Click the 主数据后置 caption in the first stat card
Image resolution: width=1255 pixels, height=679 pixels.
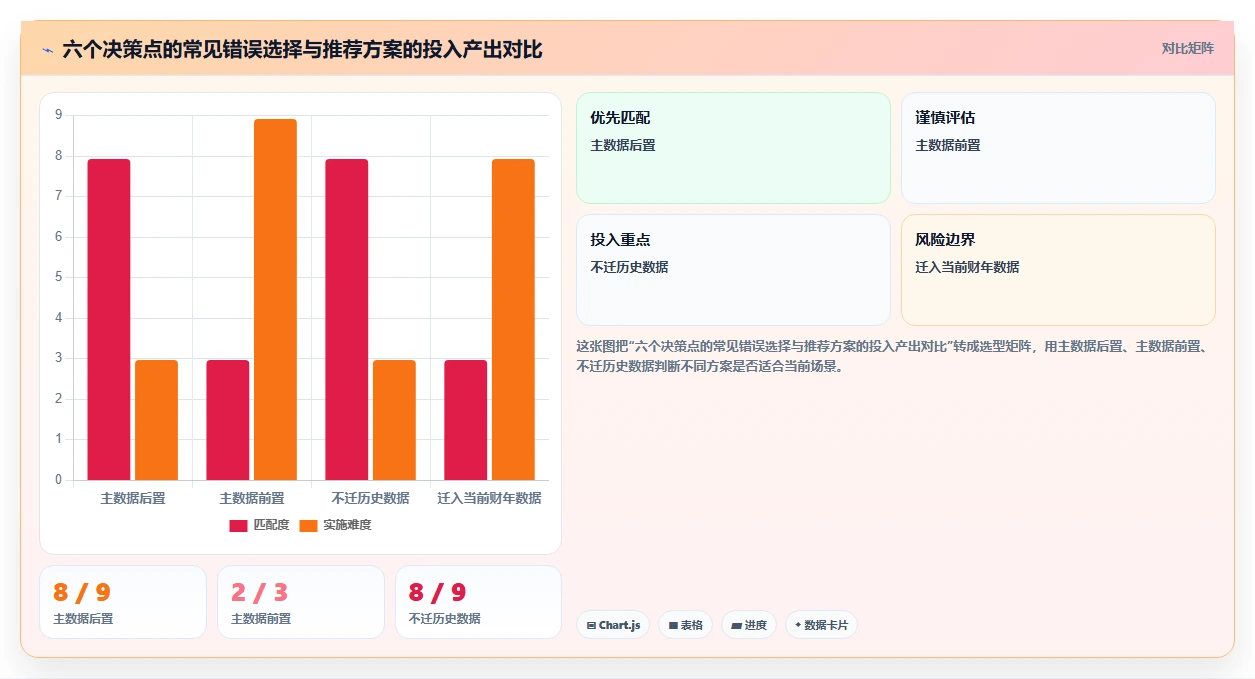(x=83, y=619)
